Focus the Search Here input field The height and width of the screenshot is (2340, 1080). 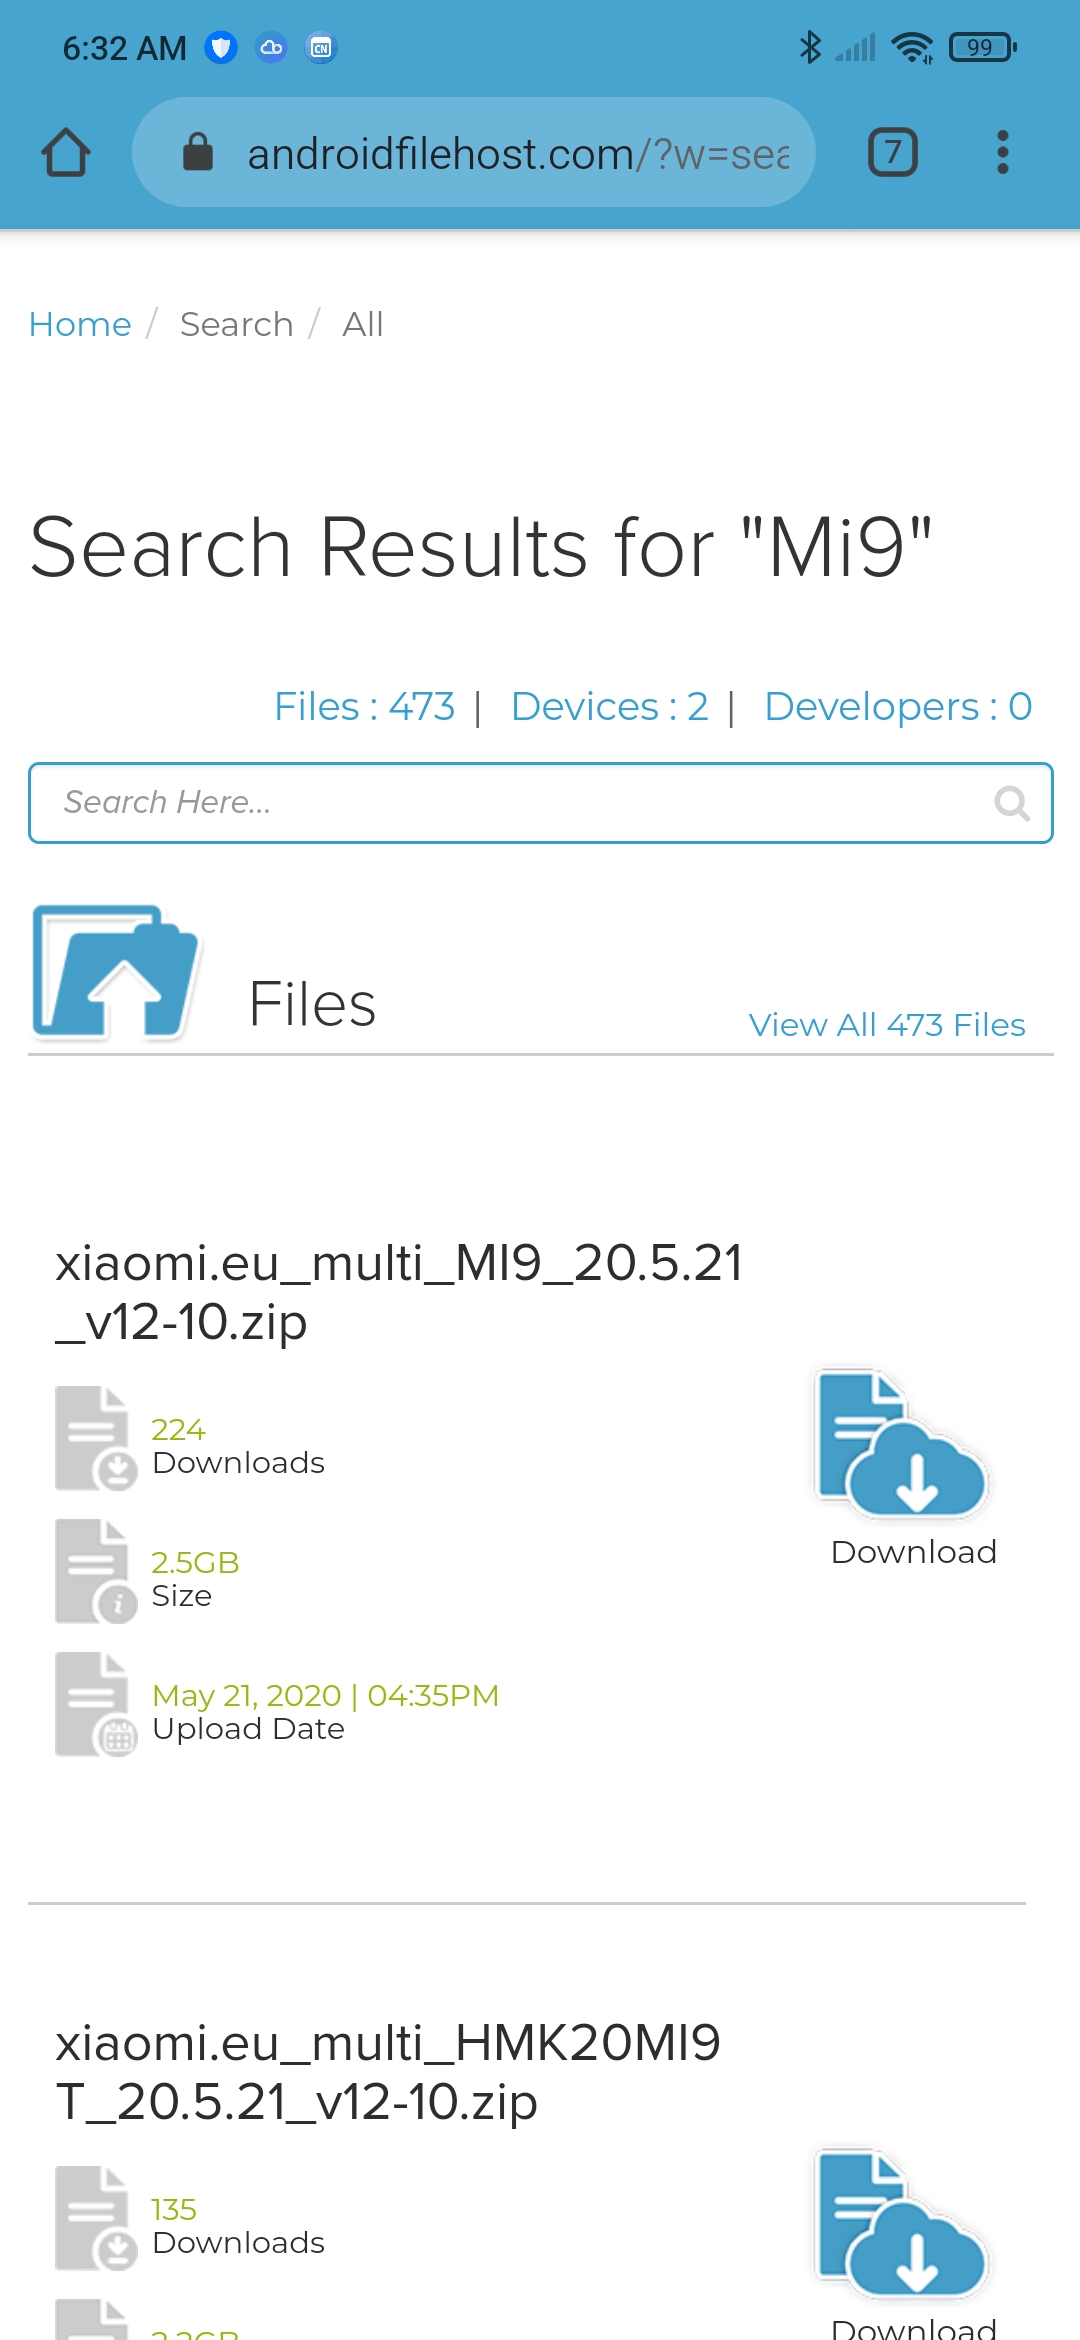pos(541,803)
